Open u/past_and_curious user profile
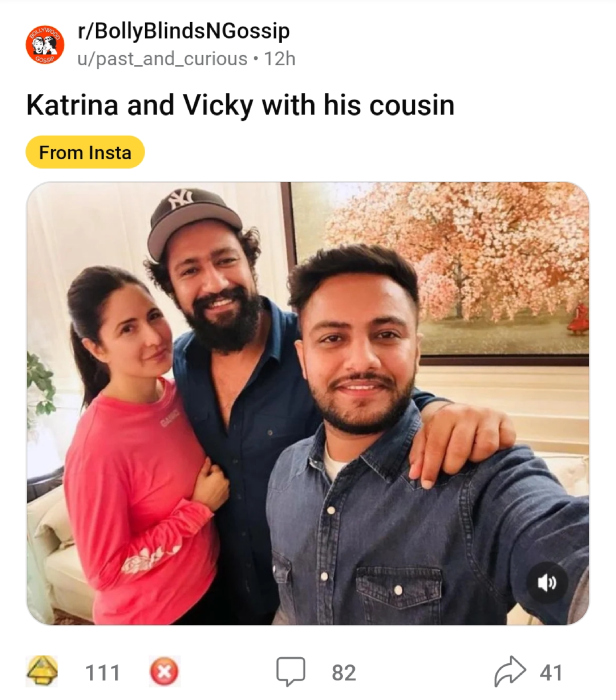The width and height of the screenshot is (616, 700). pos(162,59)
